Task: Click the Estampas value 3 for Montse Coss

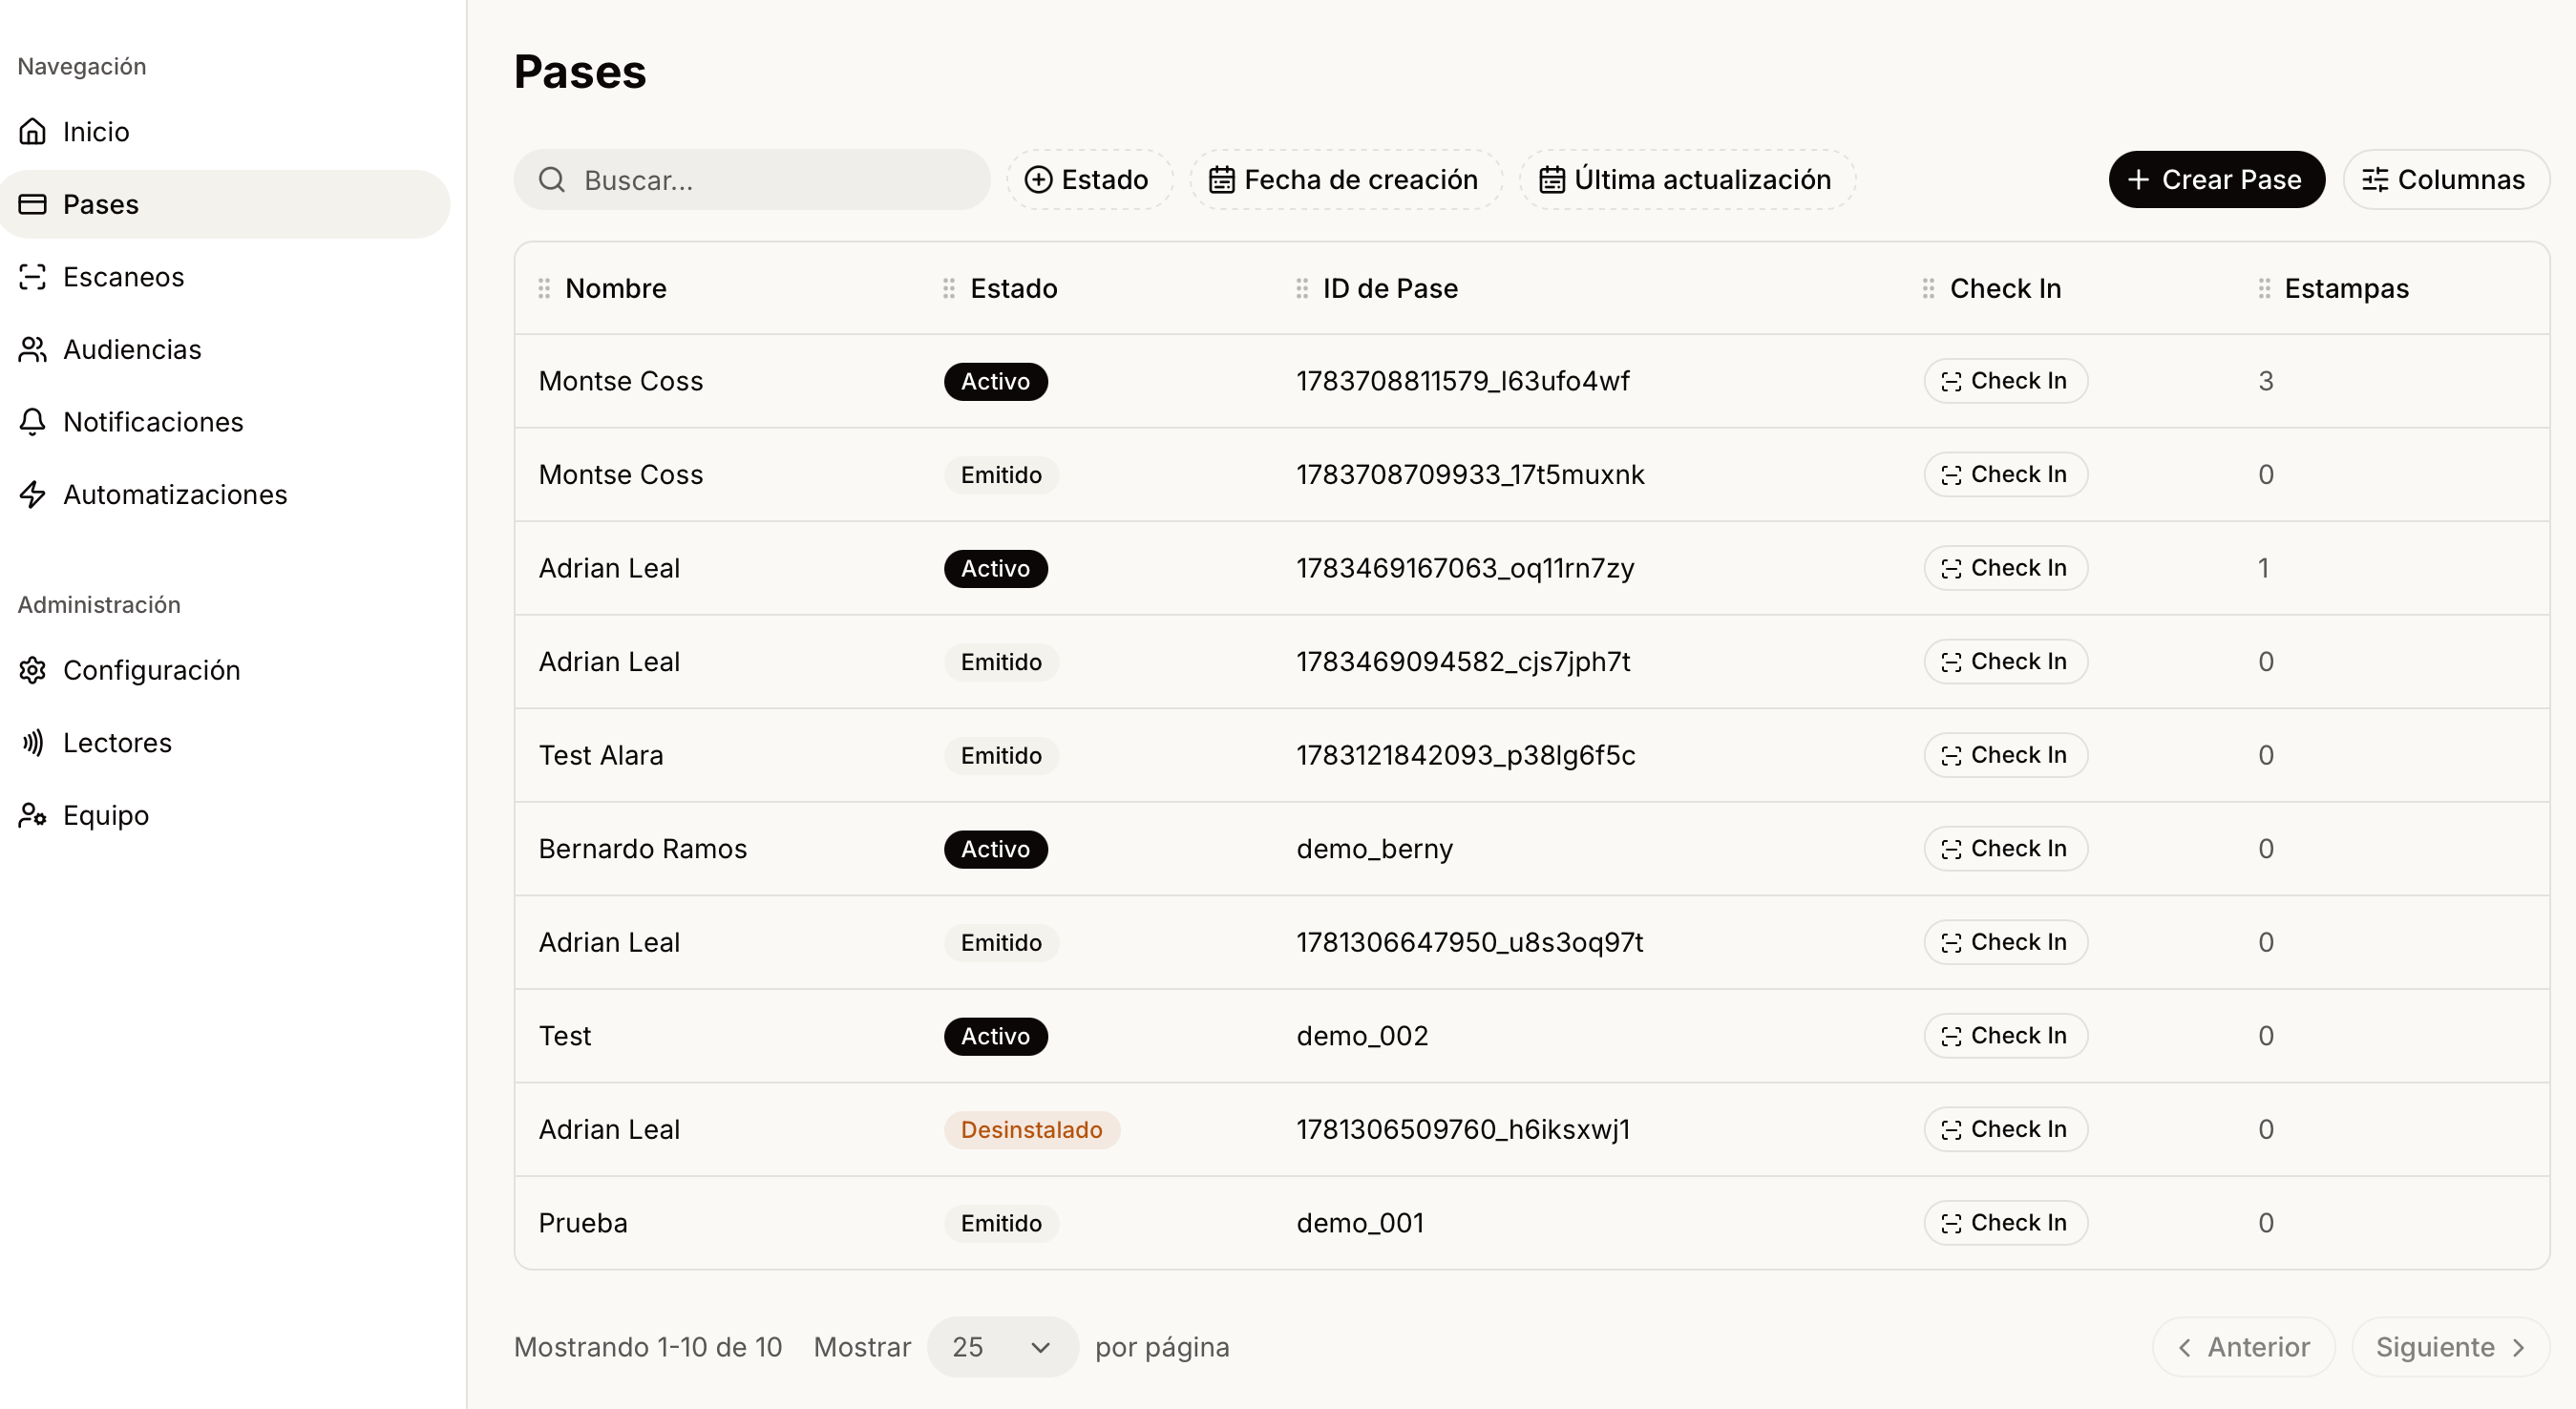Action: click(x=2265, y=381)
